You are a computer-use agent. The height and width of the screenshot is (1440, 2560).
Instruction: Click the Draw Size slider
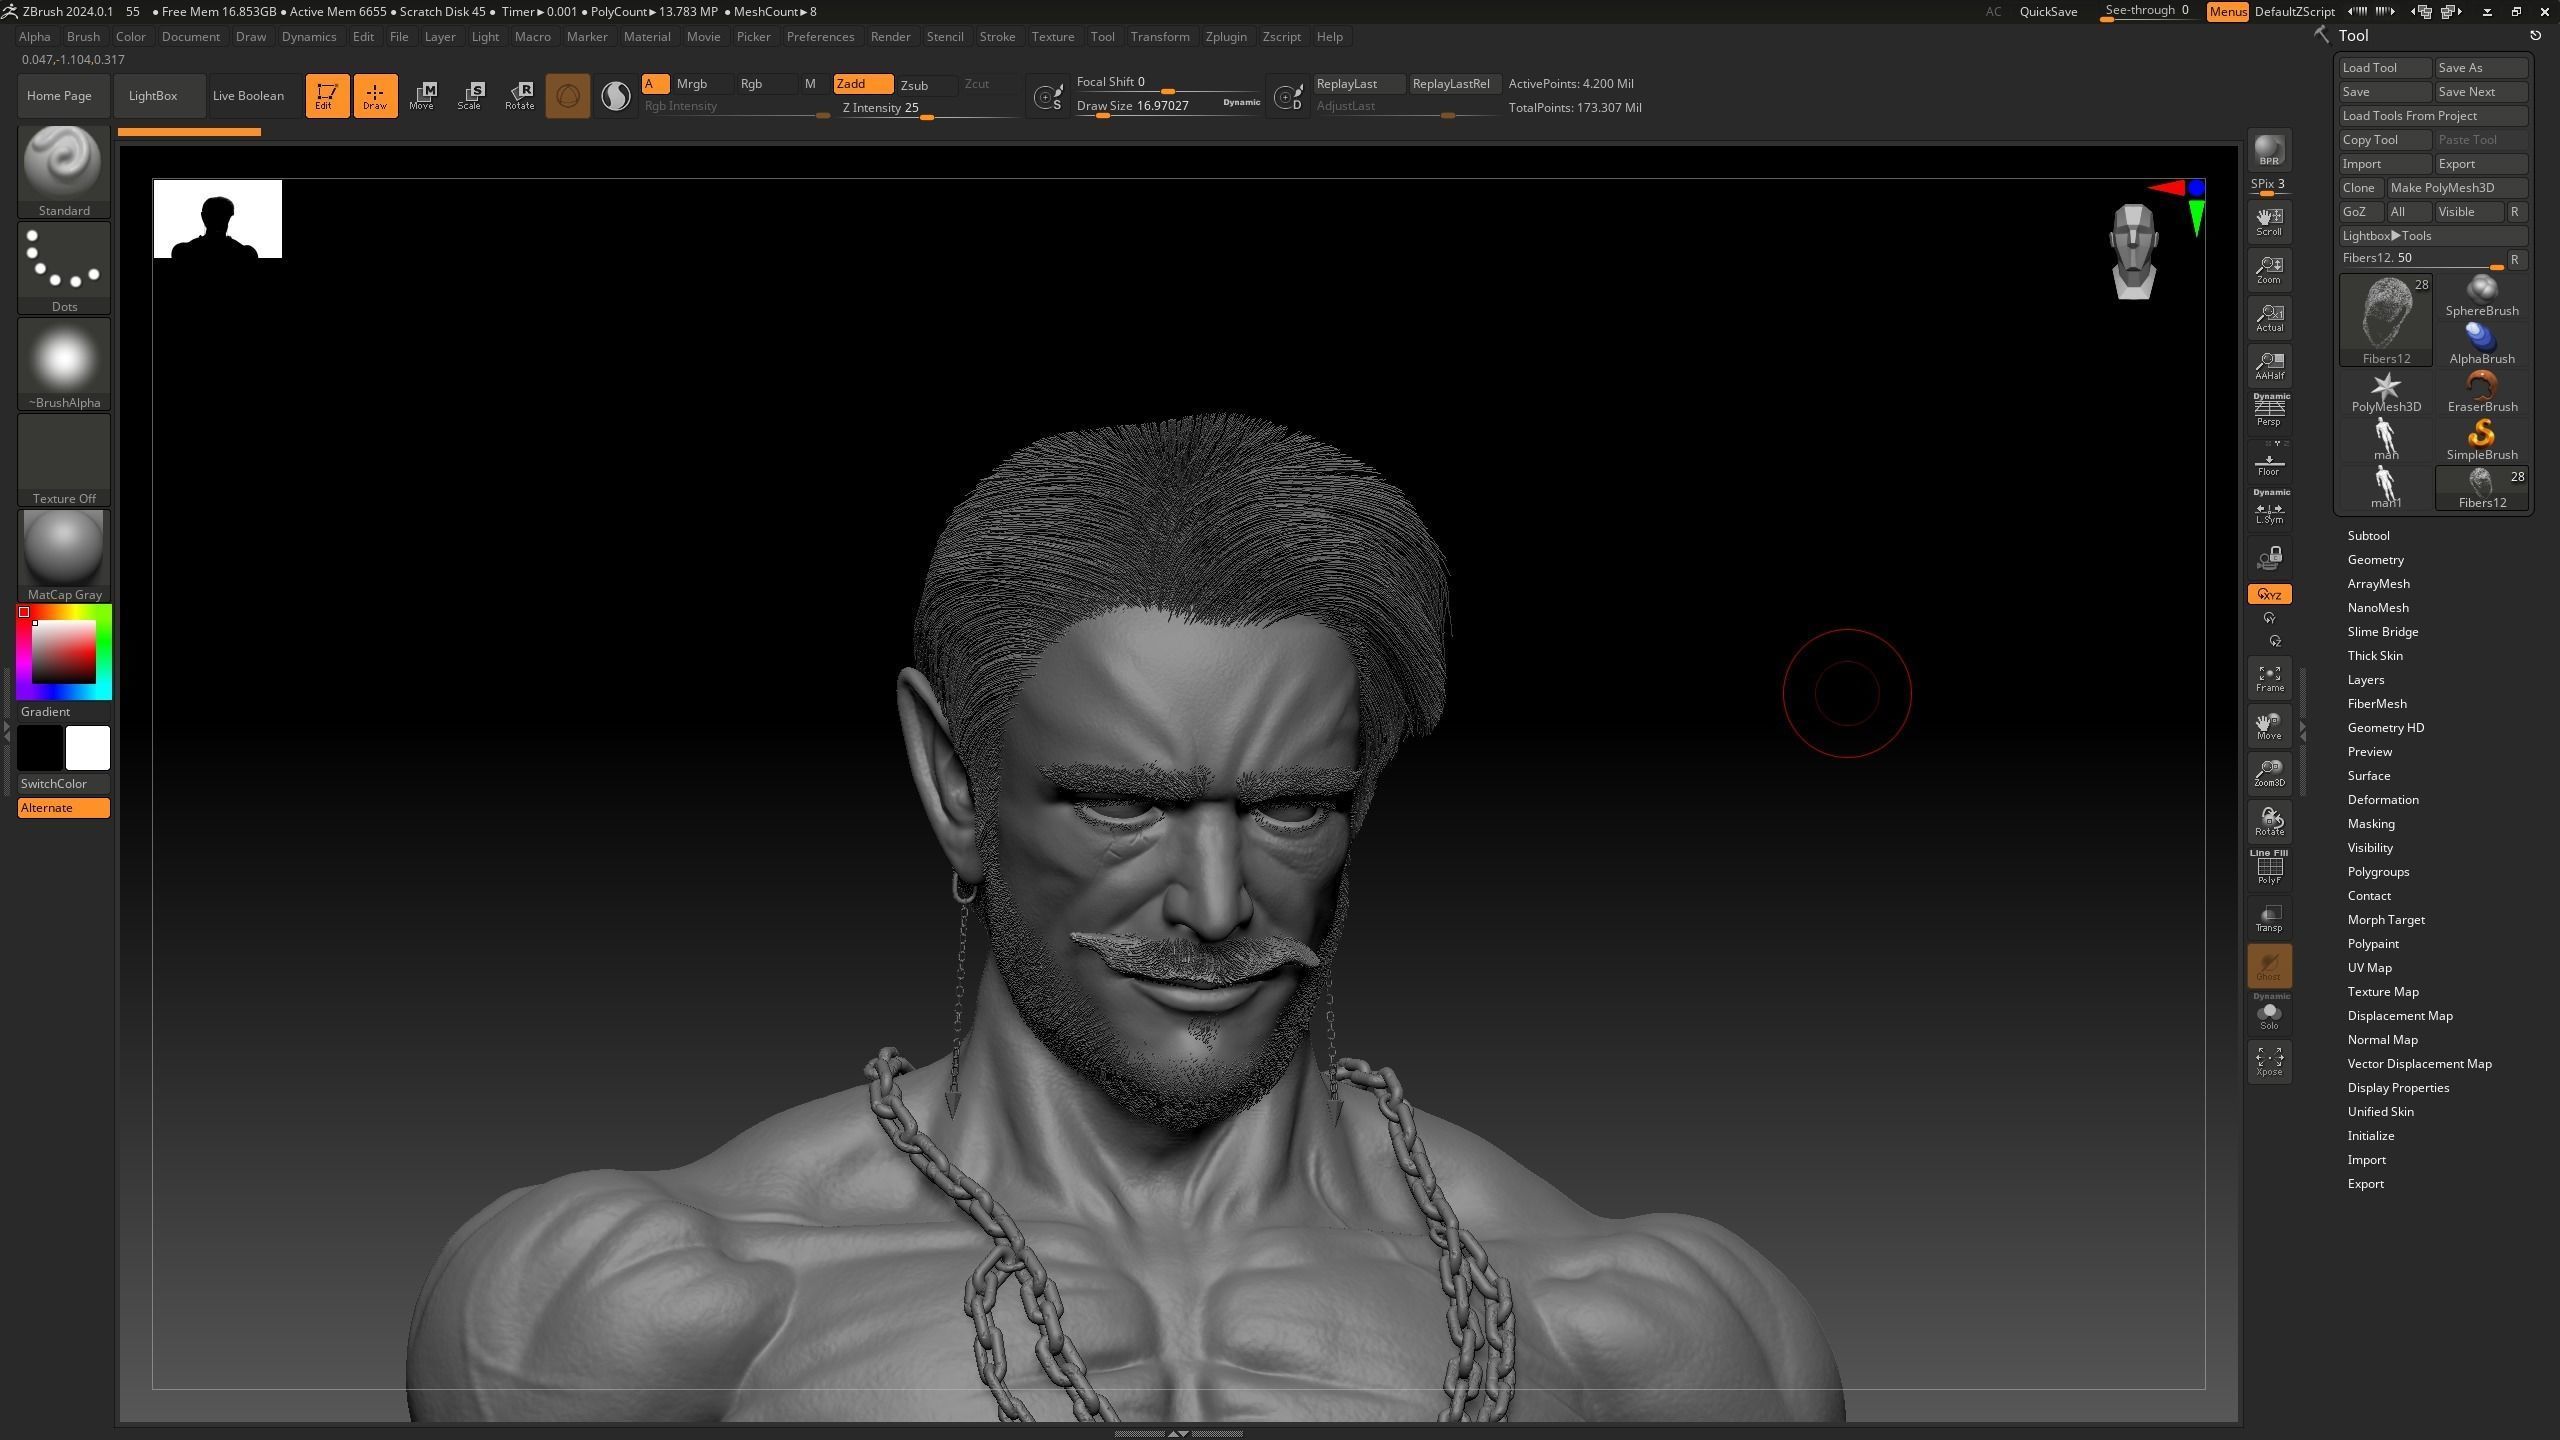pos(1168,107)
